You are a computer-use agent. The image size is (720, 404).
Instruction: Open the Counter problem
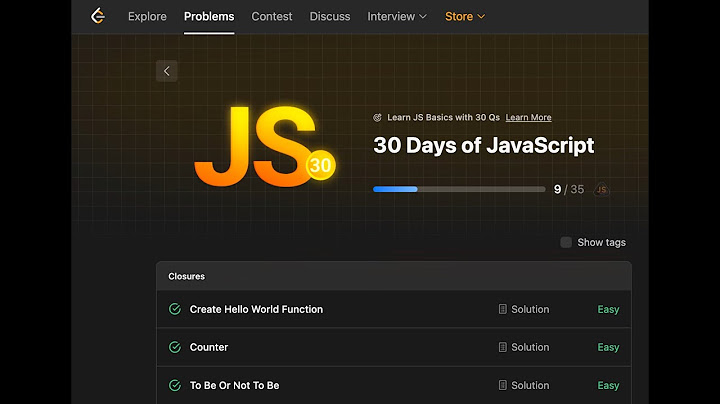coord(209,348)
